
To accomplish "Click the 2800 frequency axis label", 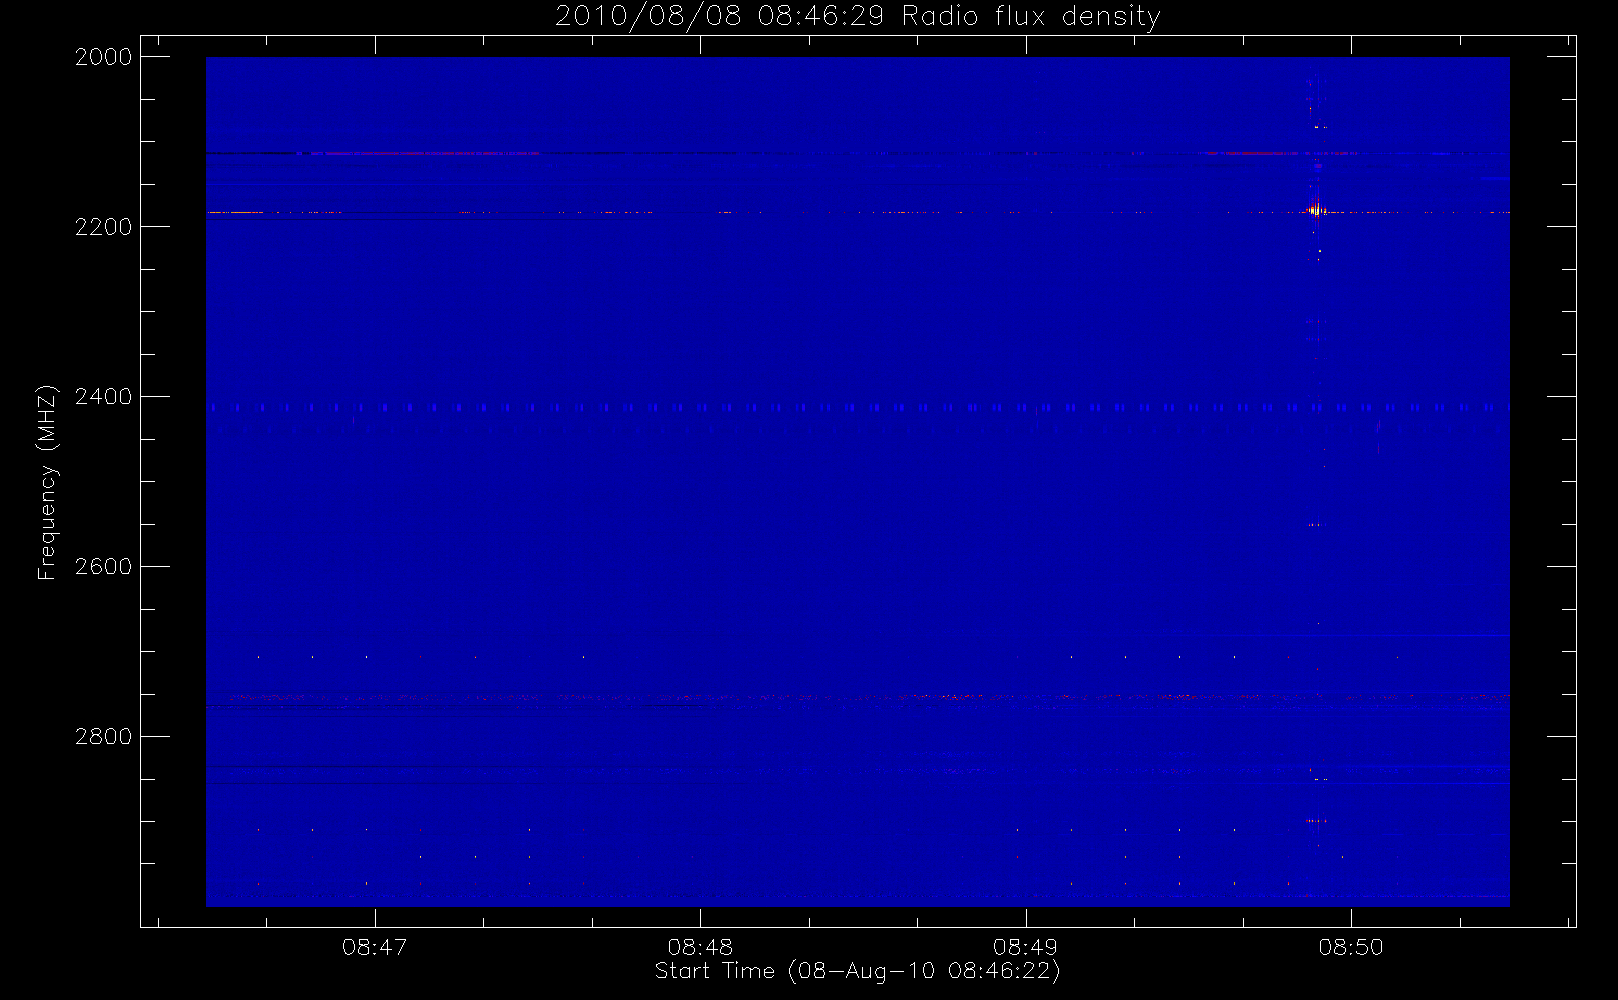I will (104, 737).
